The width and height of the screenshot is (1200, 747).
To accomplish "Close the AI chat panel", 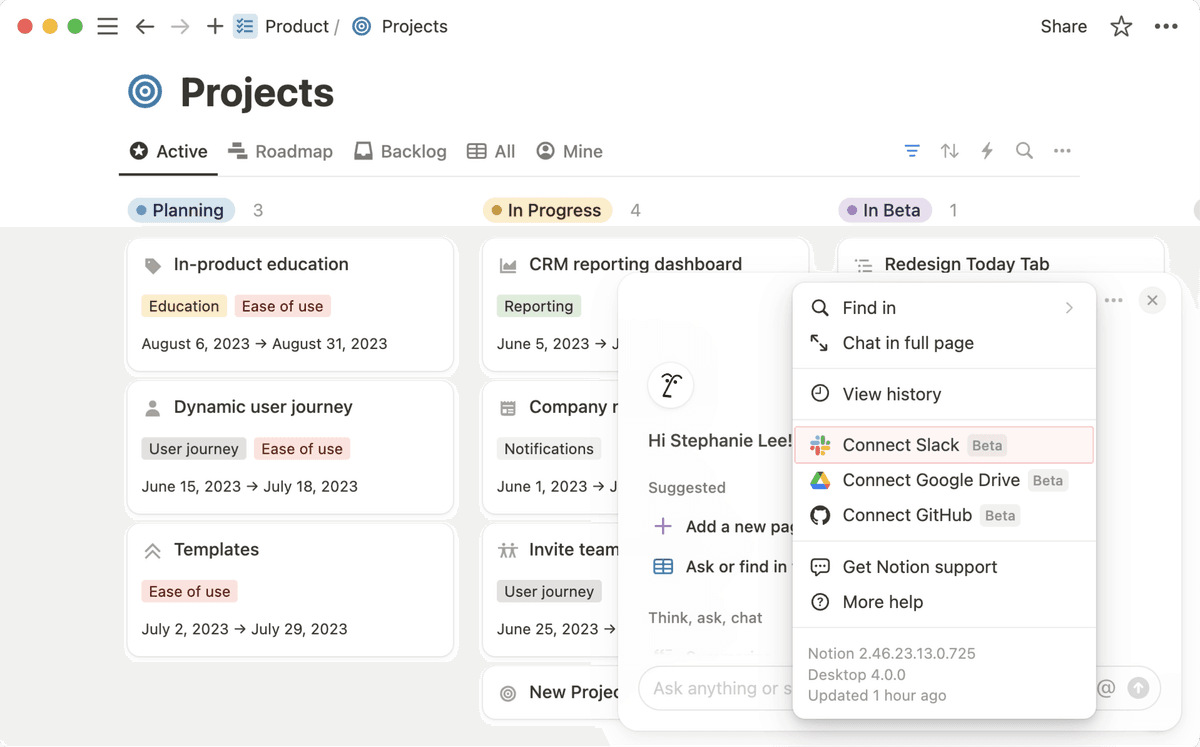I will click(1152, 300).
